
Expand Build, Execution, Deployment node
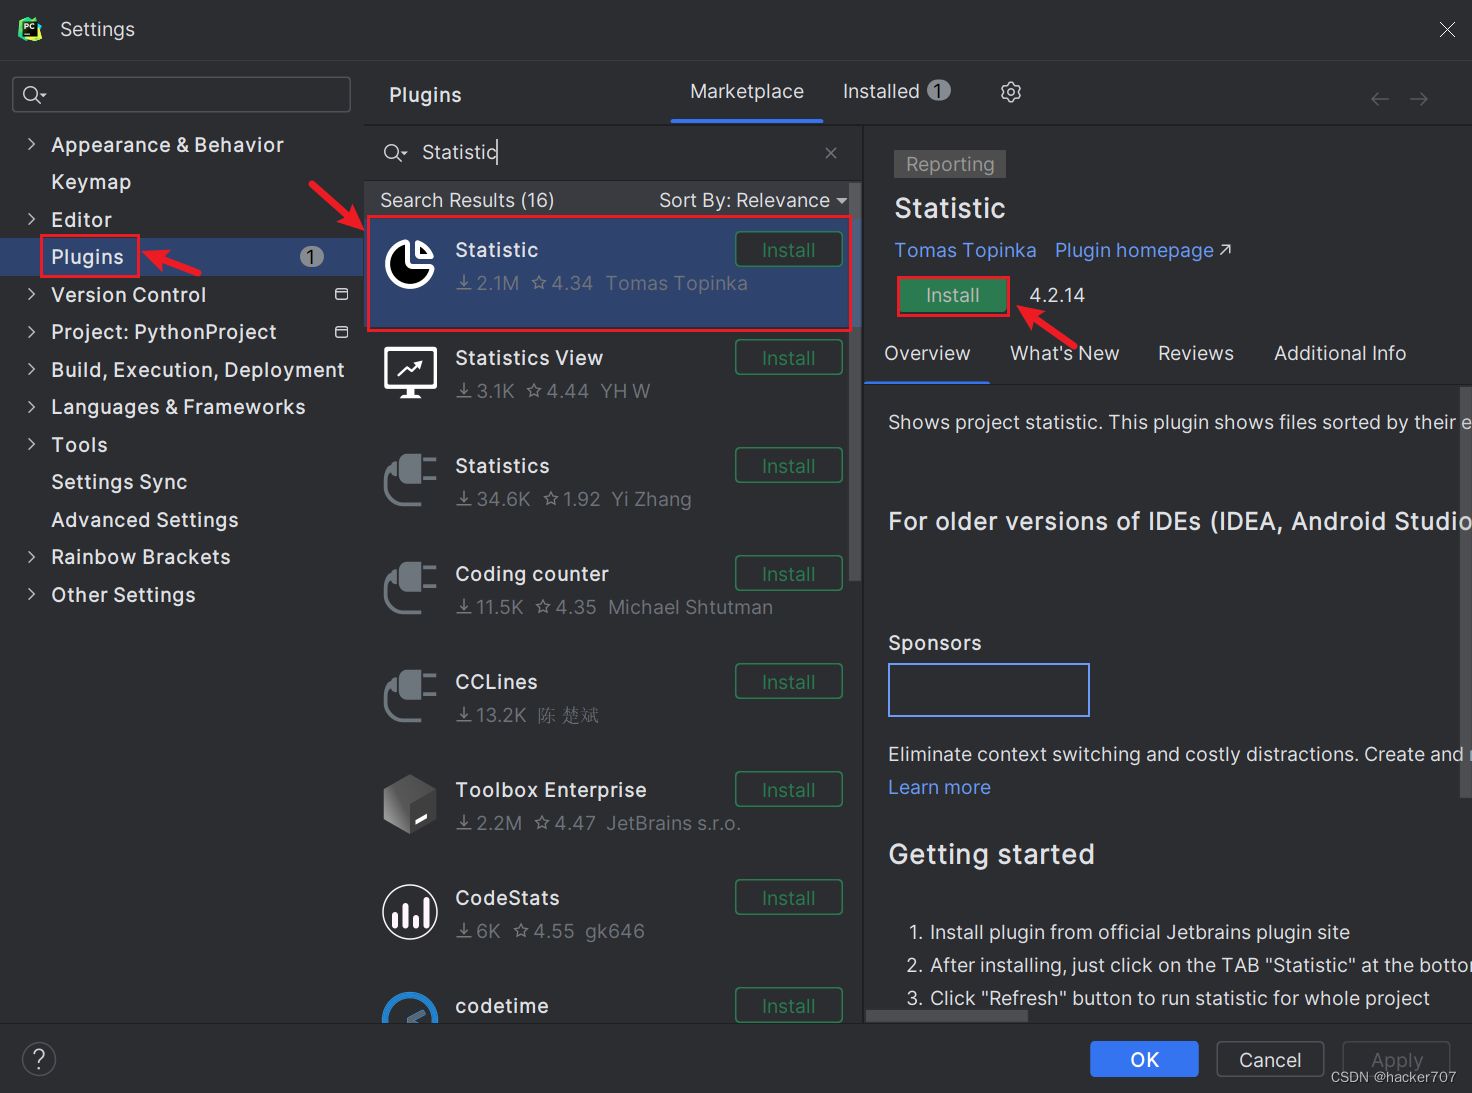(x=31, y=369)
